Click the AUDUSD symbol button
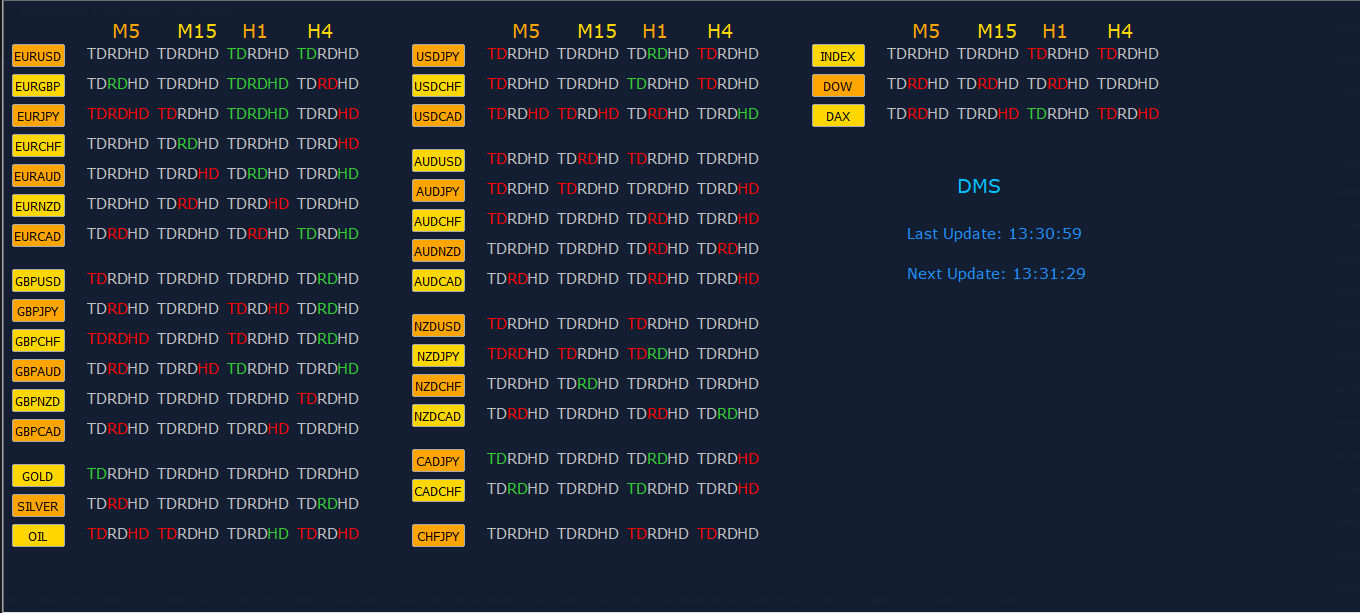1360x613 pixels. click(x=438, y=161)
